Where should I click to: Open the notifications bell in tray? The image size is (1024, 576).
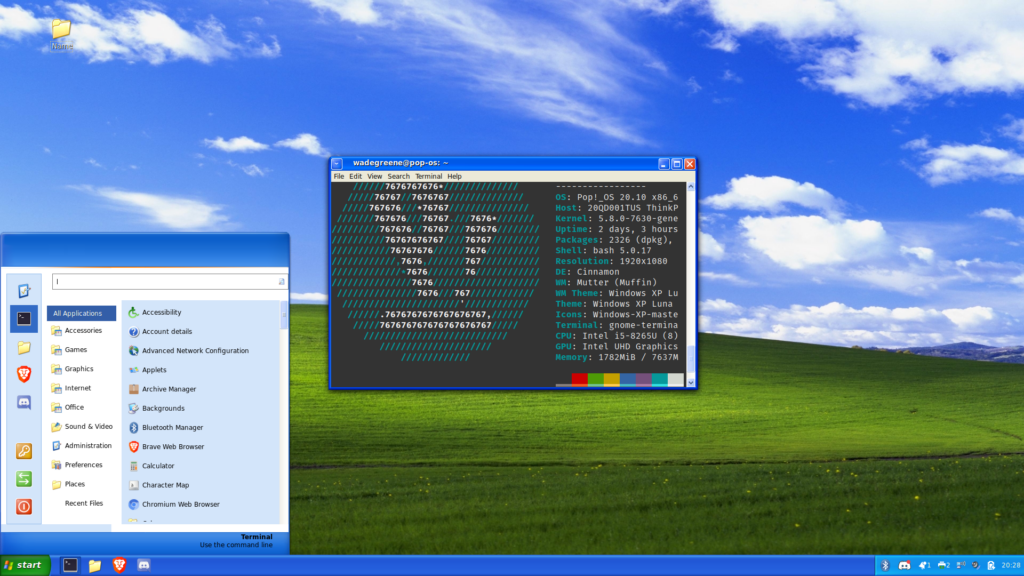click(924, 566)
